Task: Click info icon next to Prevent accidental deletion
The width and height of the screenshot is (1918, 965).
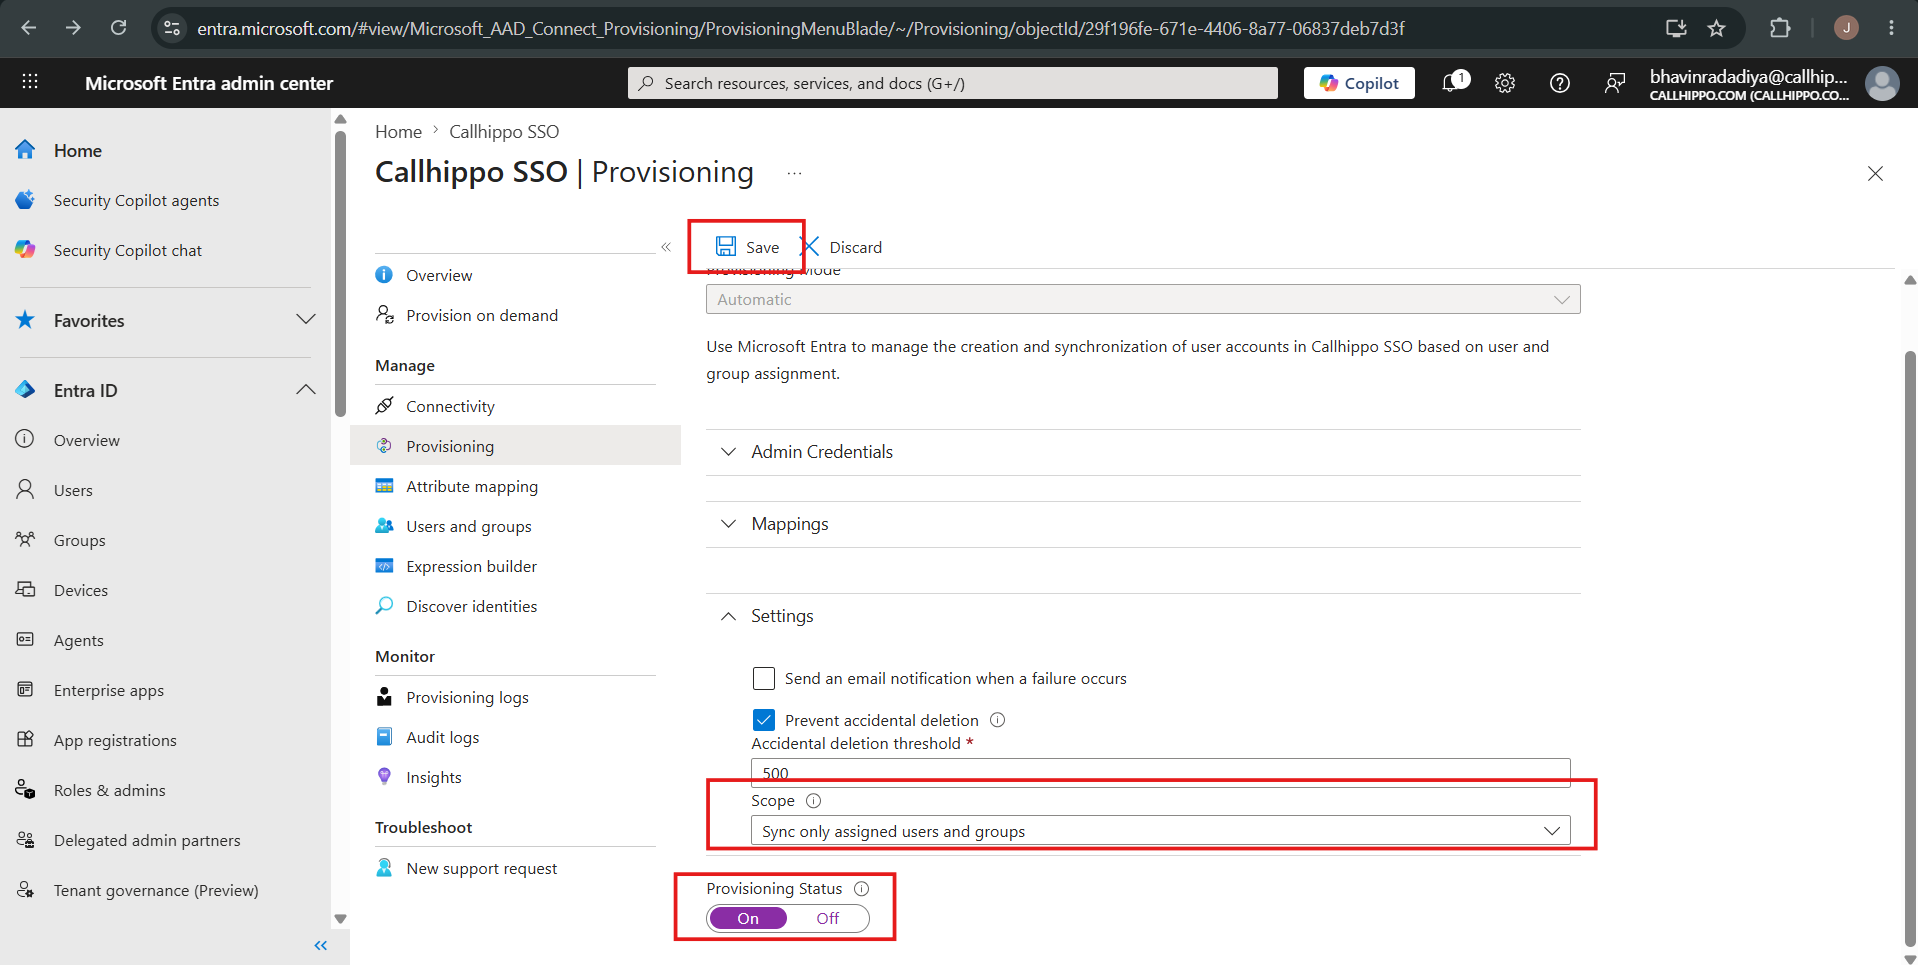Action: click(997, 720)
